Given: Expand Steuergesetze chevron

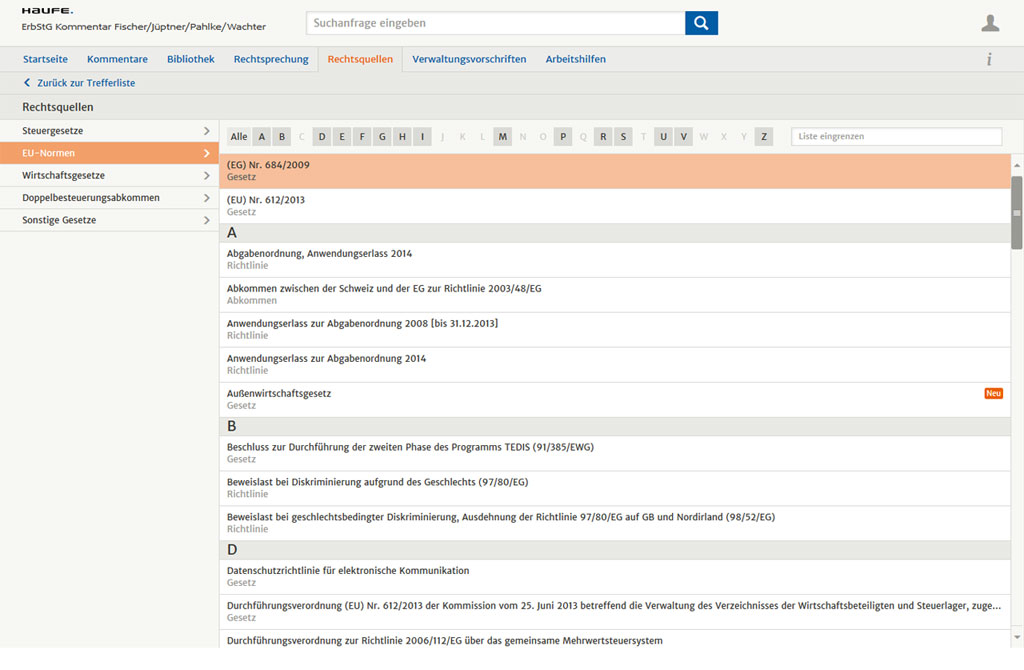Looking at the screenshot, I should [206, 131].
